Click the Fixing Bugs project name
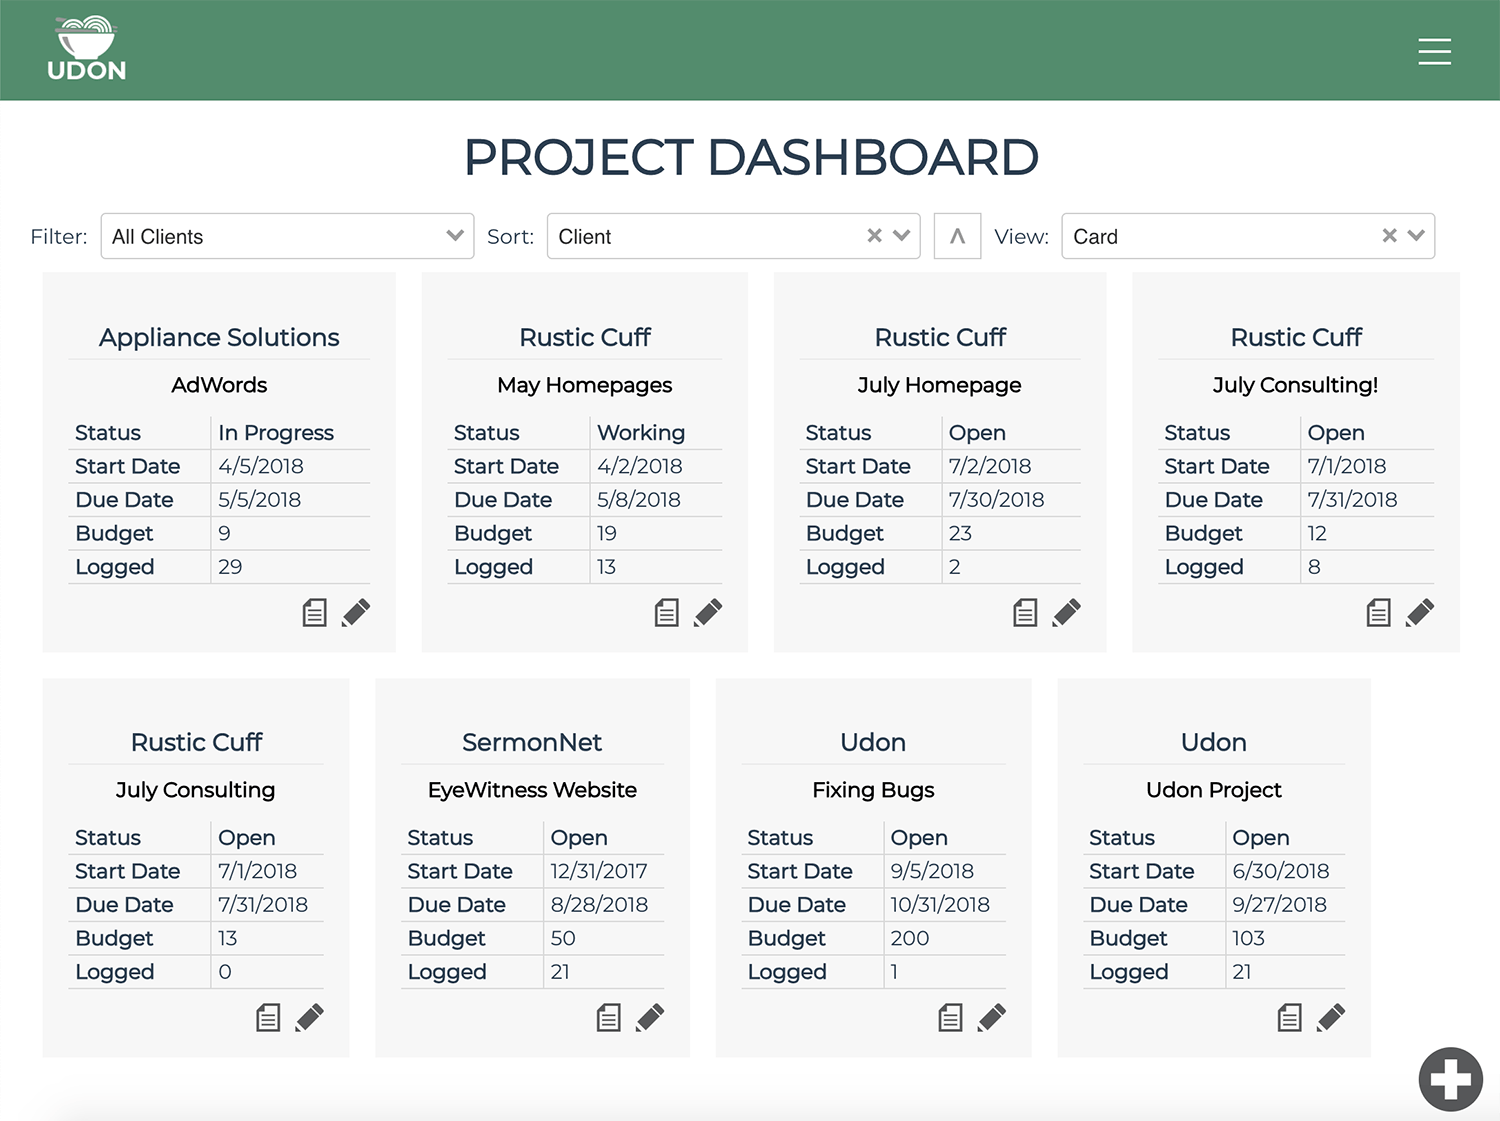1500x1121 pixels. (x=873, y=790)
